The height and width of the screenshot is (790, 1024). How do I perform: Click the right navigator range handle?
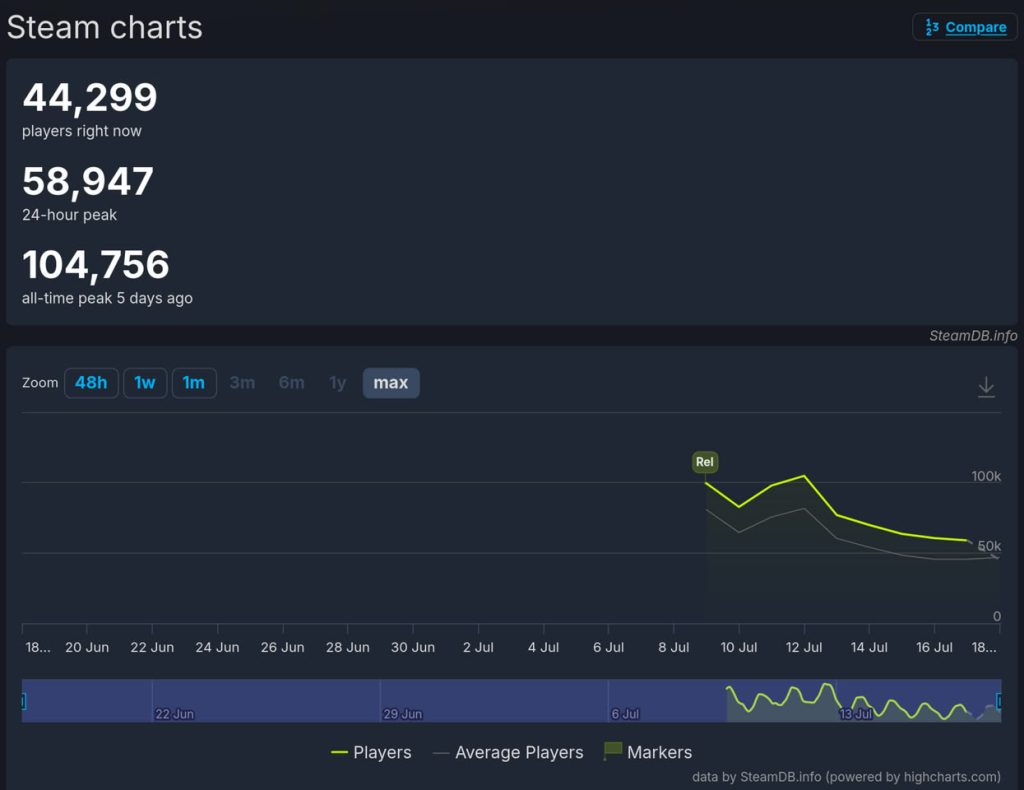pos(999,701)
